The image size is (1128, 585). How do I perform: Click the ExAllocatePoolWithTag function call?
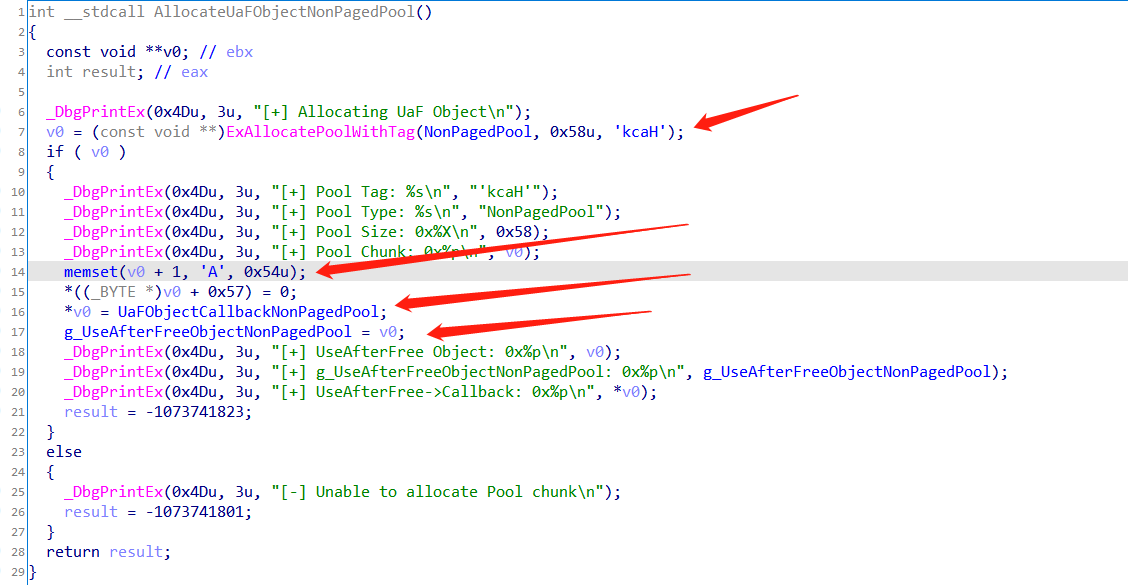tap(321, 132)
